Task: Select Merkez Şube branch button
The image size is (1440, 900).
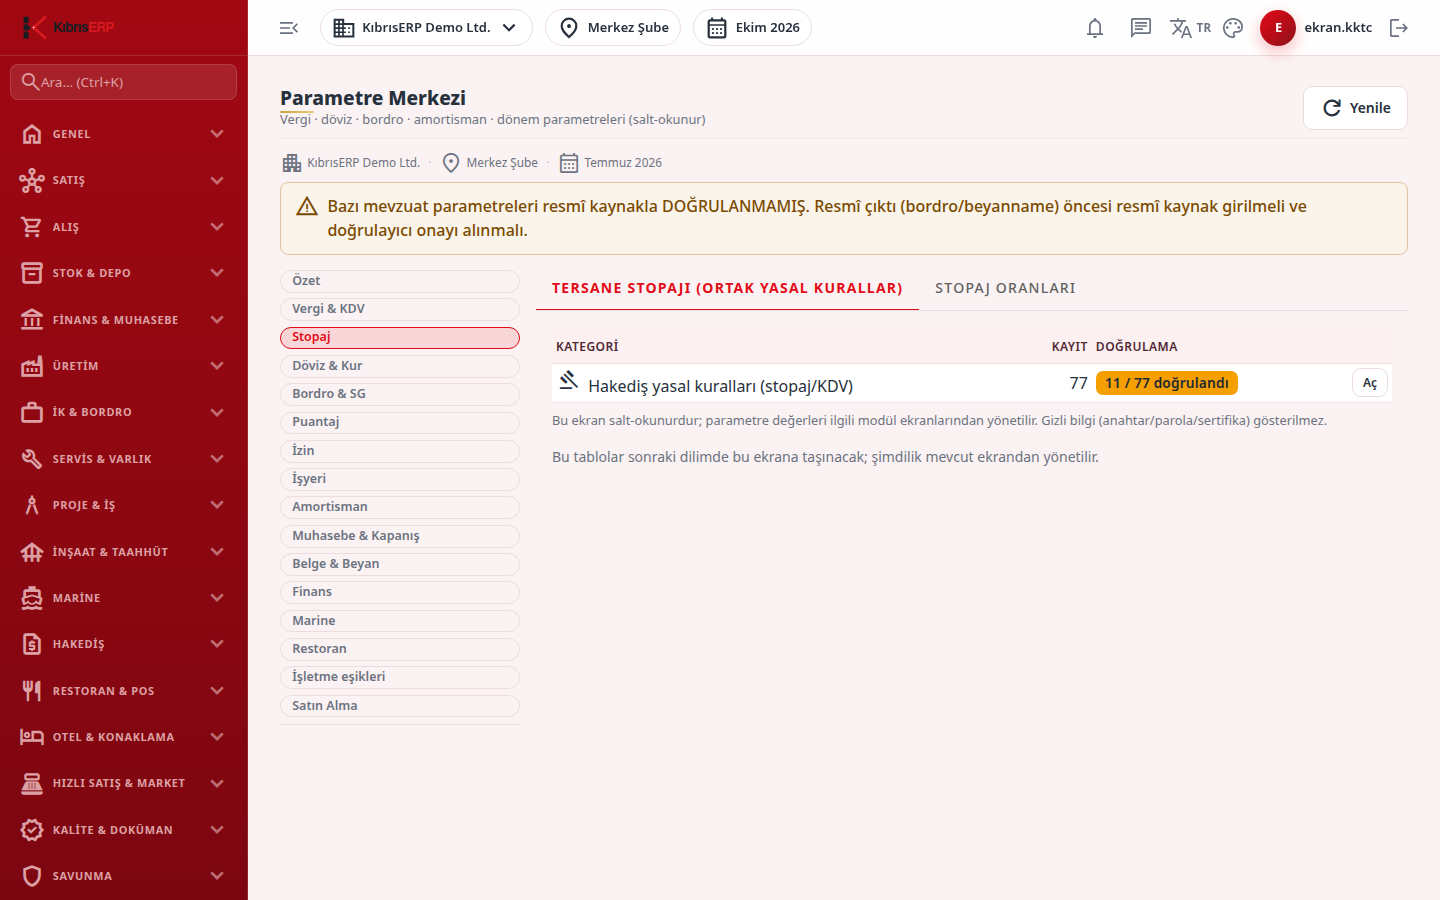Action: point(613,28)
